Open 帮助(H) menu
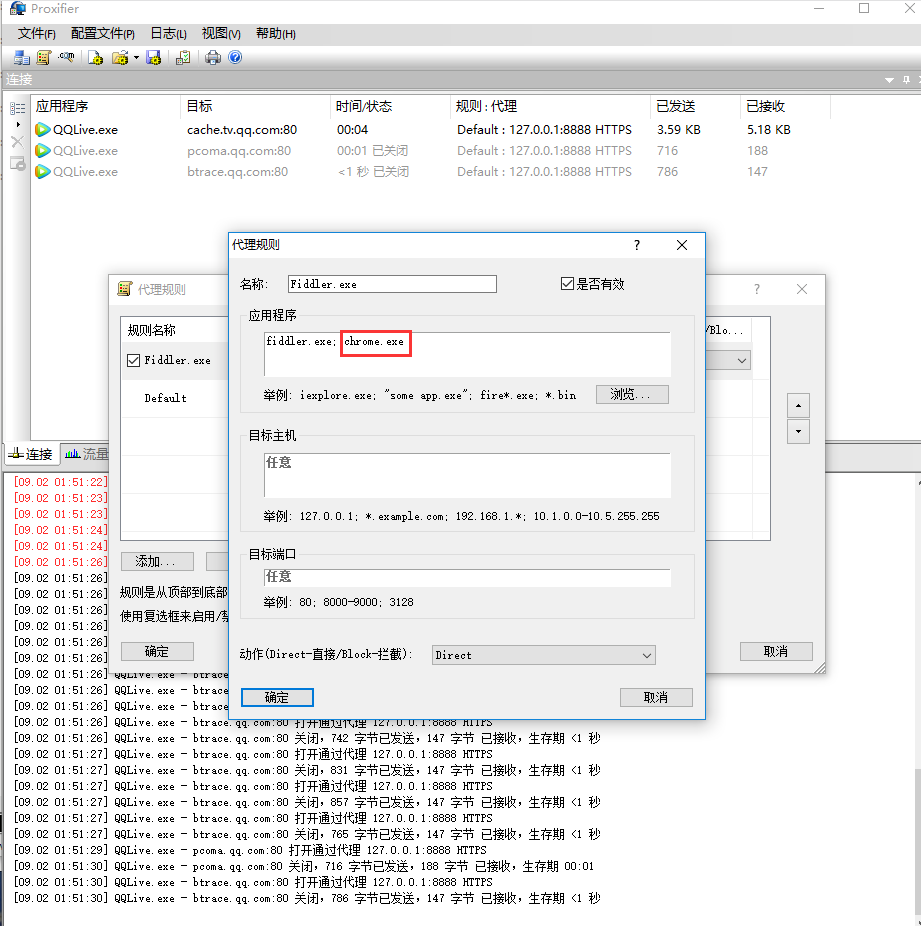The width and height of the screenshot is (921, 926). [x=276, y=34]
